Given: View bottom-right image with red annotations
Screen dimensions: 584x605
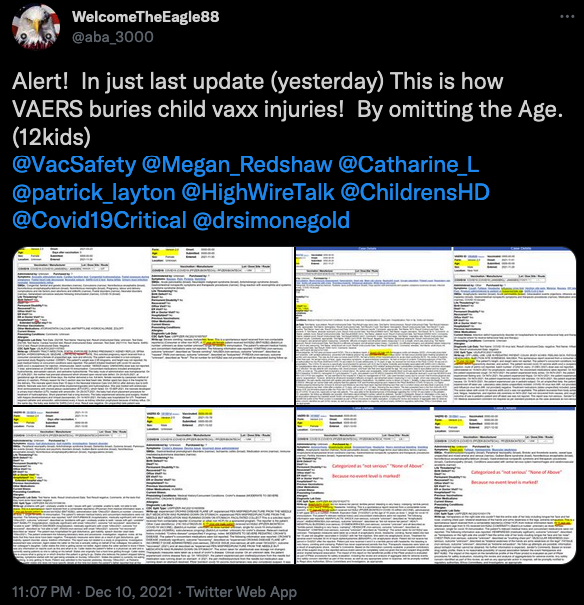Looking at the screenshot, I should [x=436, y=485].
